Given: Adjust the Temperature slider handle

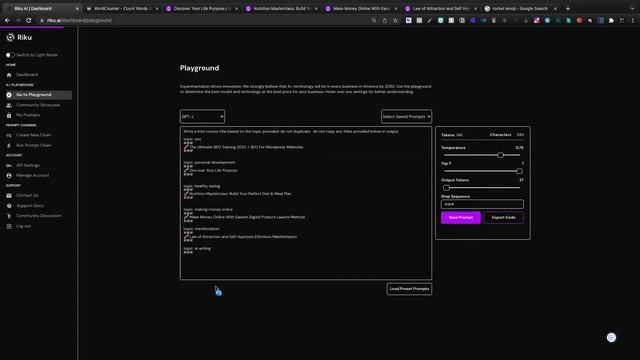Looking at the screenshot, I should (500, 155).
